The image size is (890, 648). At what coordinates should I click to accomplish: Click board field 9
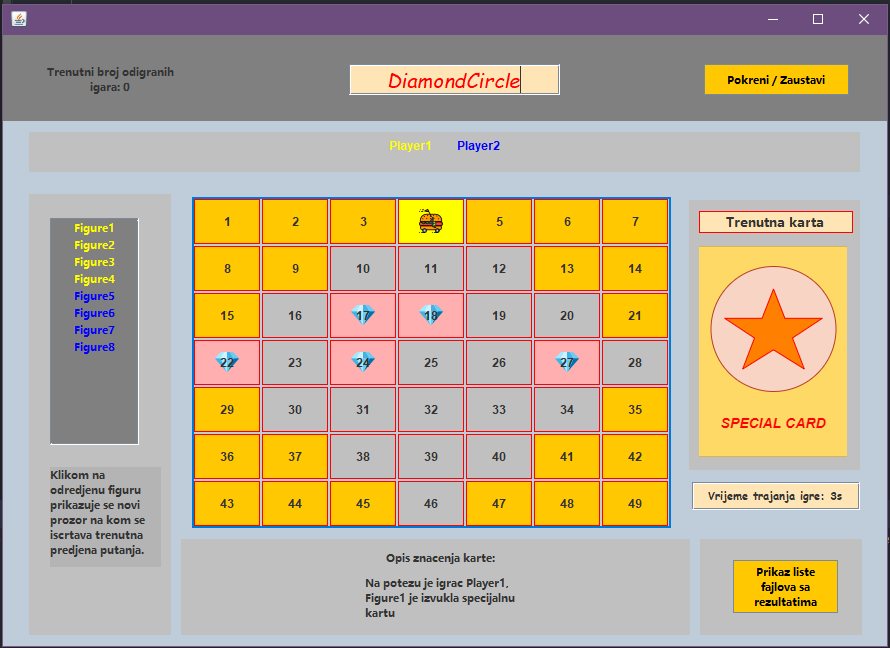pyautogui.click(x=295, y=268)
